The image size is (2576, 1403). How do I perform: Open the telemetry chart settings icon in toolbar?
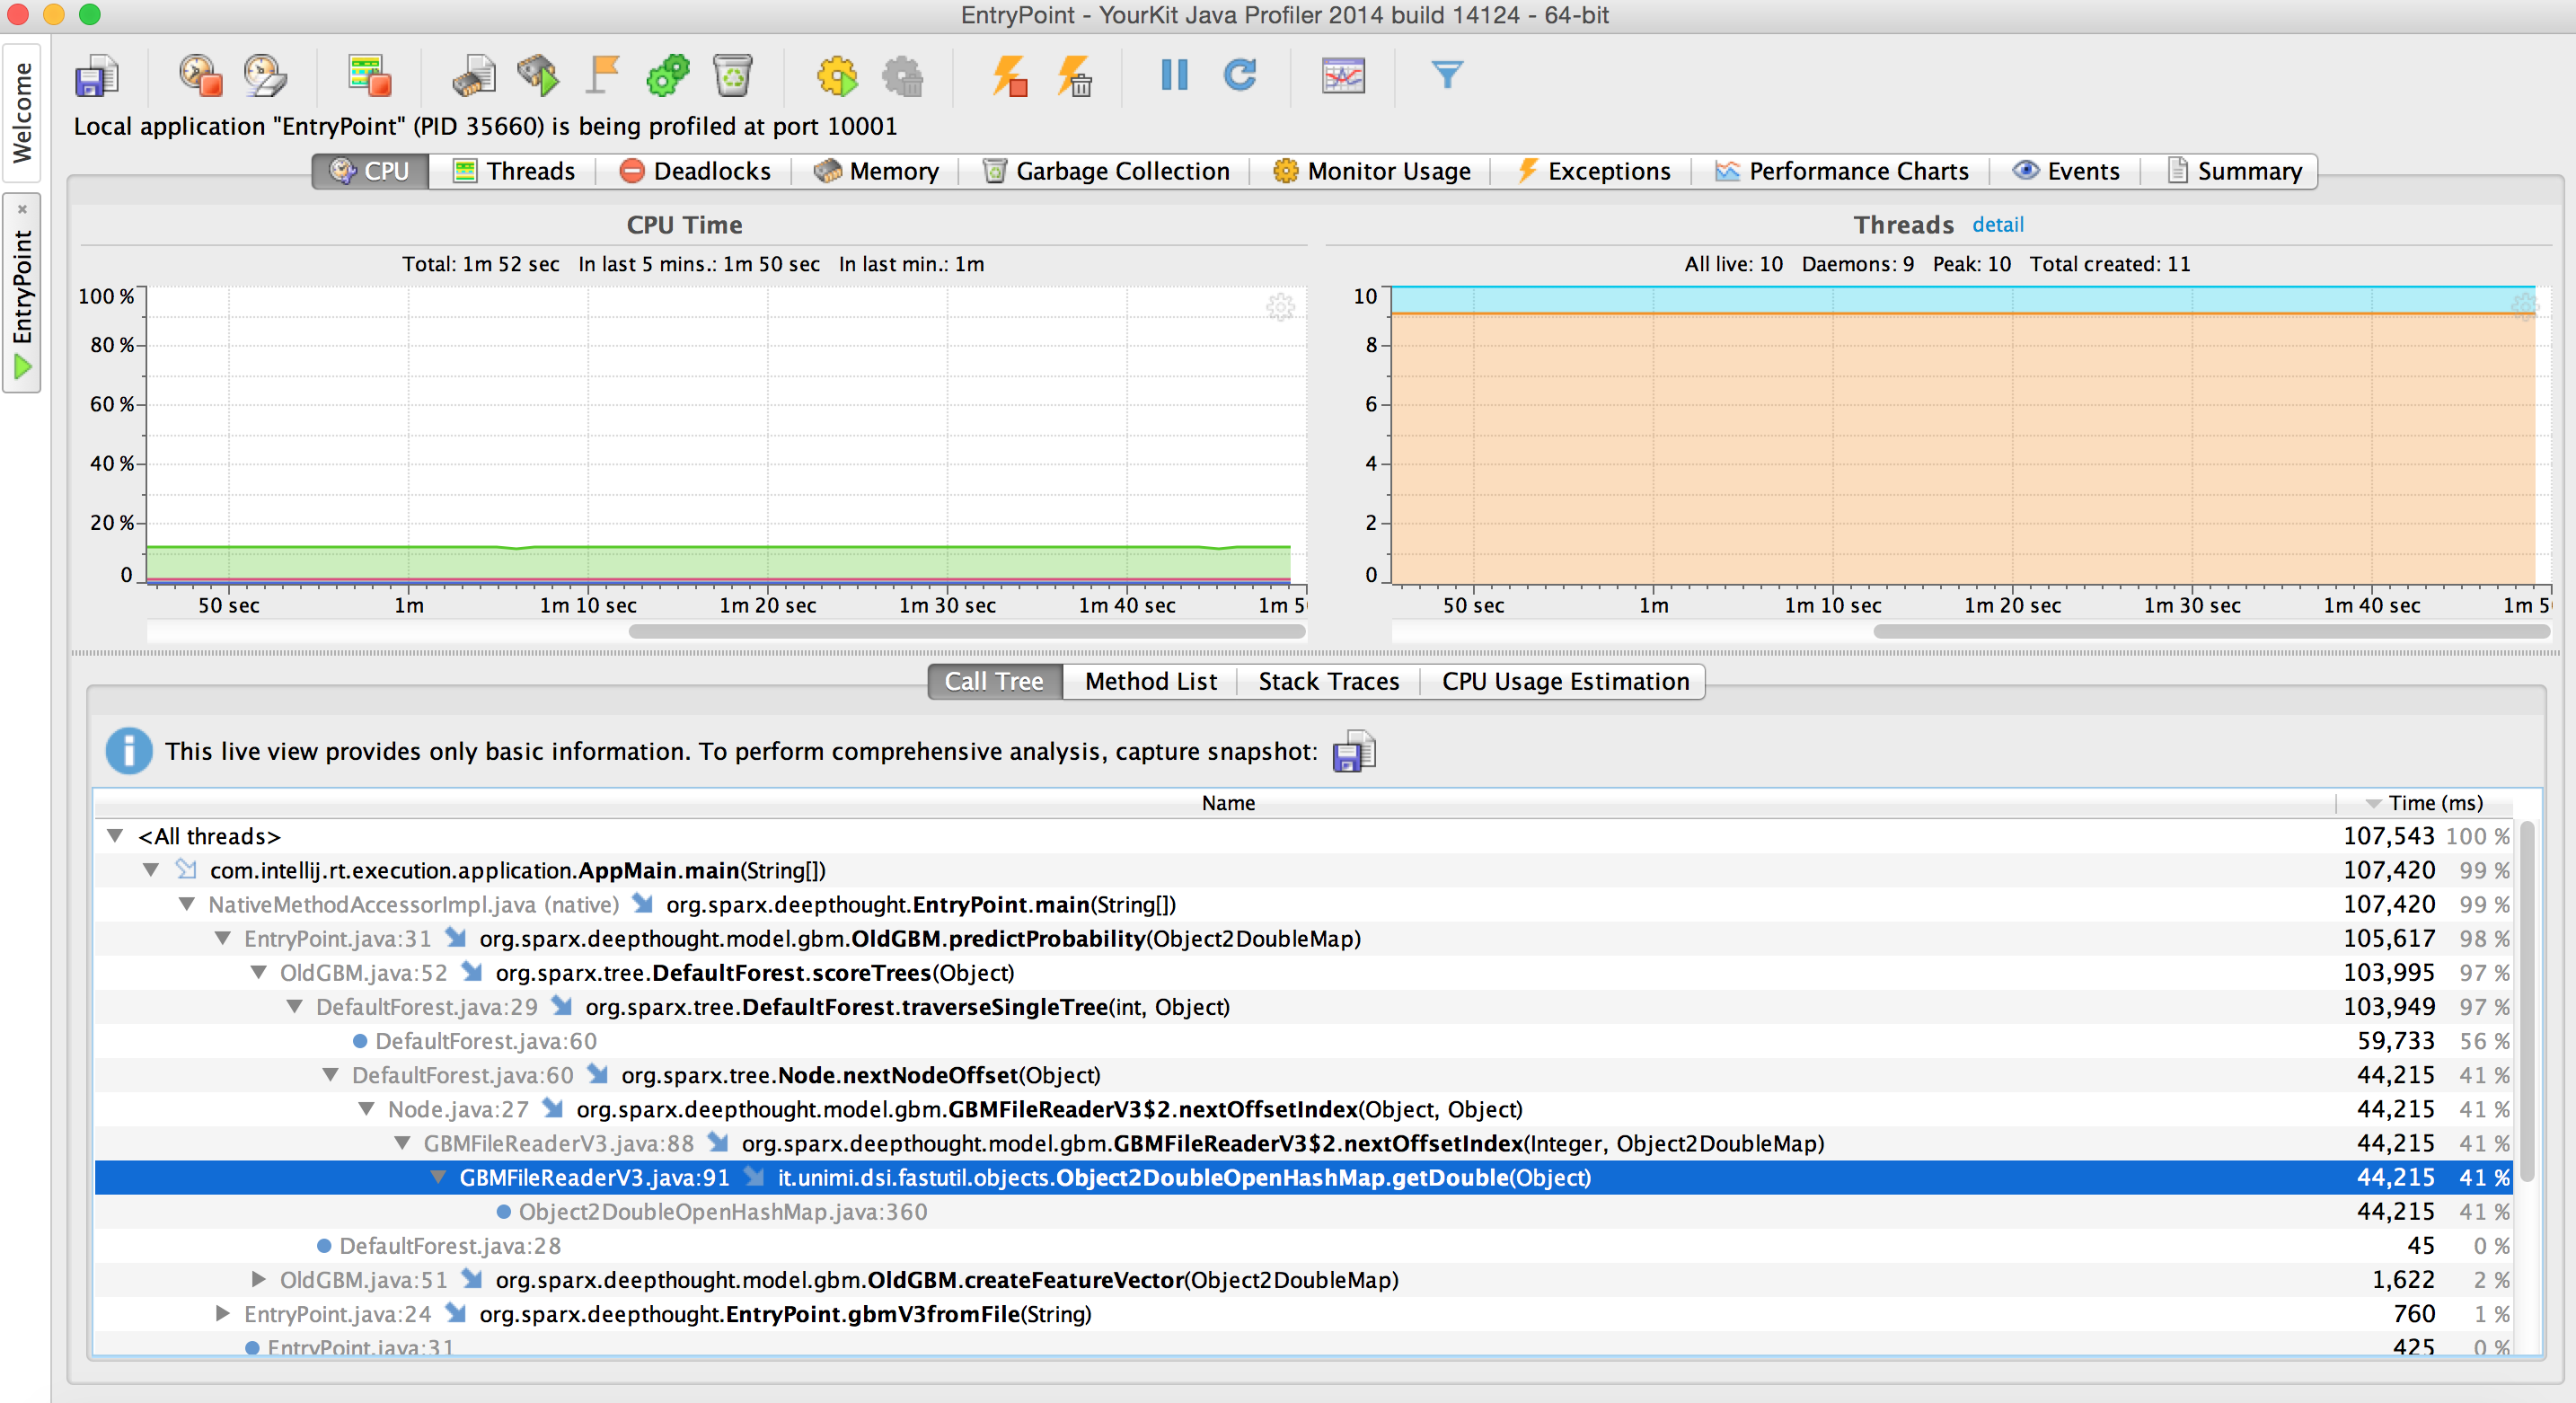pyautogui.click(x=1343, y=76)
